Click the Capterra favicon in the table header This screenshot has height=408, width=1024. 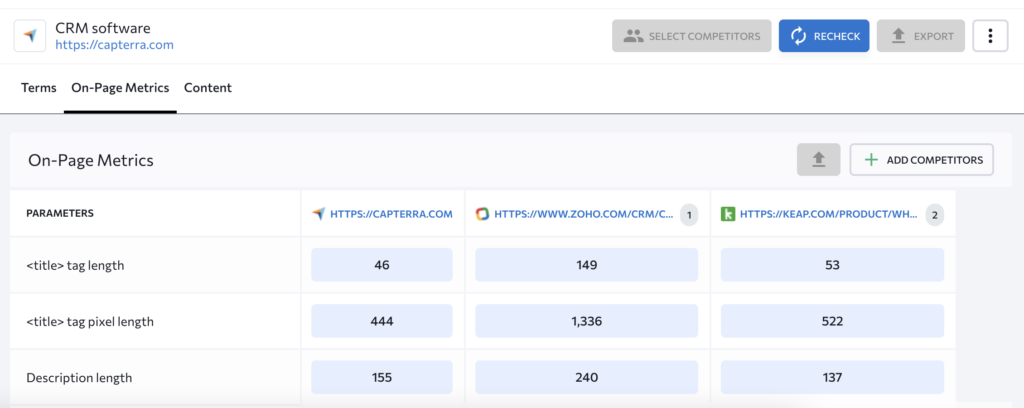click(x=318, y=213)
